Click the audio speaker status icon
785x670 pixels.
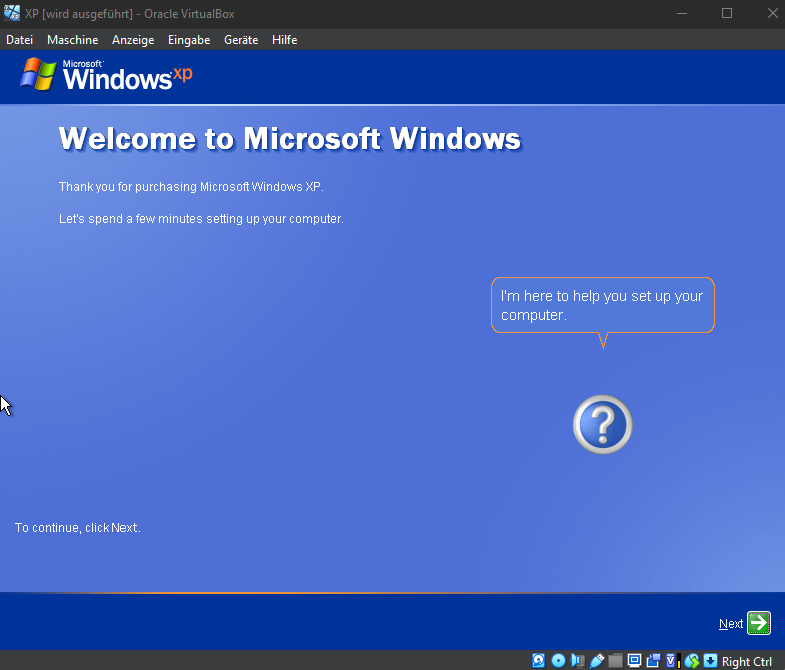click(577, 660)
